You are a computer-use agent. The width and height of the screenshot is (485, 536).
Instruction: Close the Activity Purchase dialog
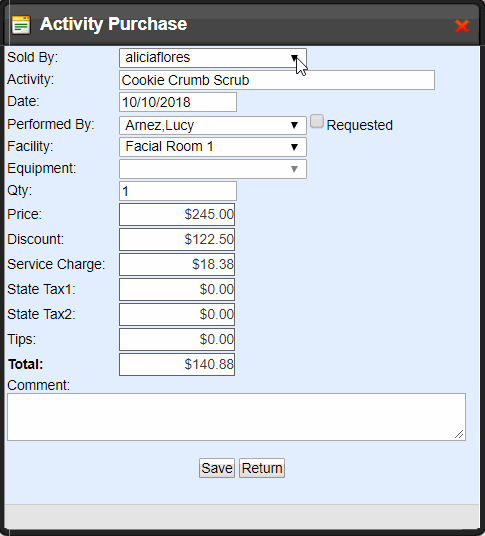pyautogui.click(x=462, y=26)
